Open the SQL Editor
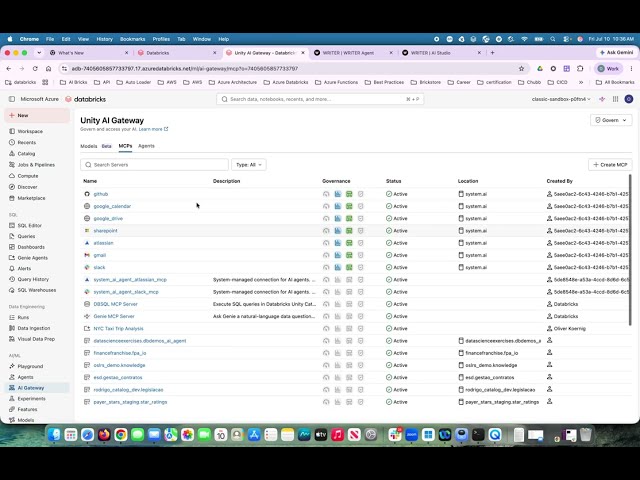This screenshot has height=480, width=640. click(x=29, y=225)
